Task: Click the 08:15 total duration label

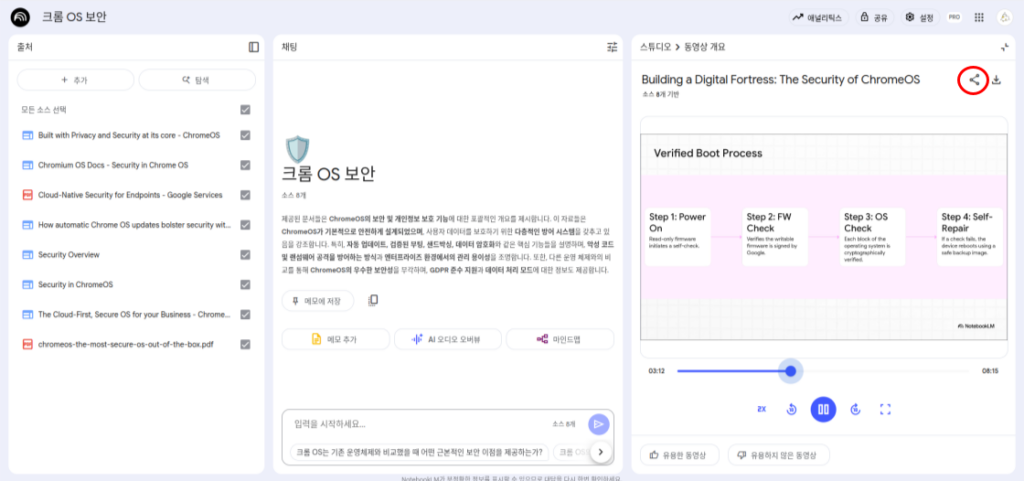Action: coord(990,371)
